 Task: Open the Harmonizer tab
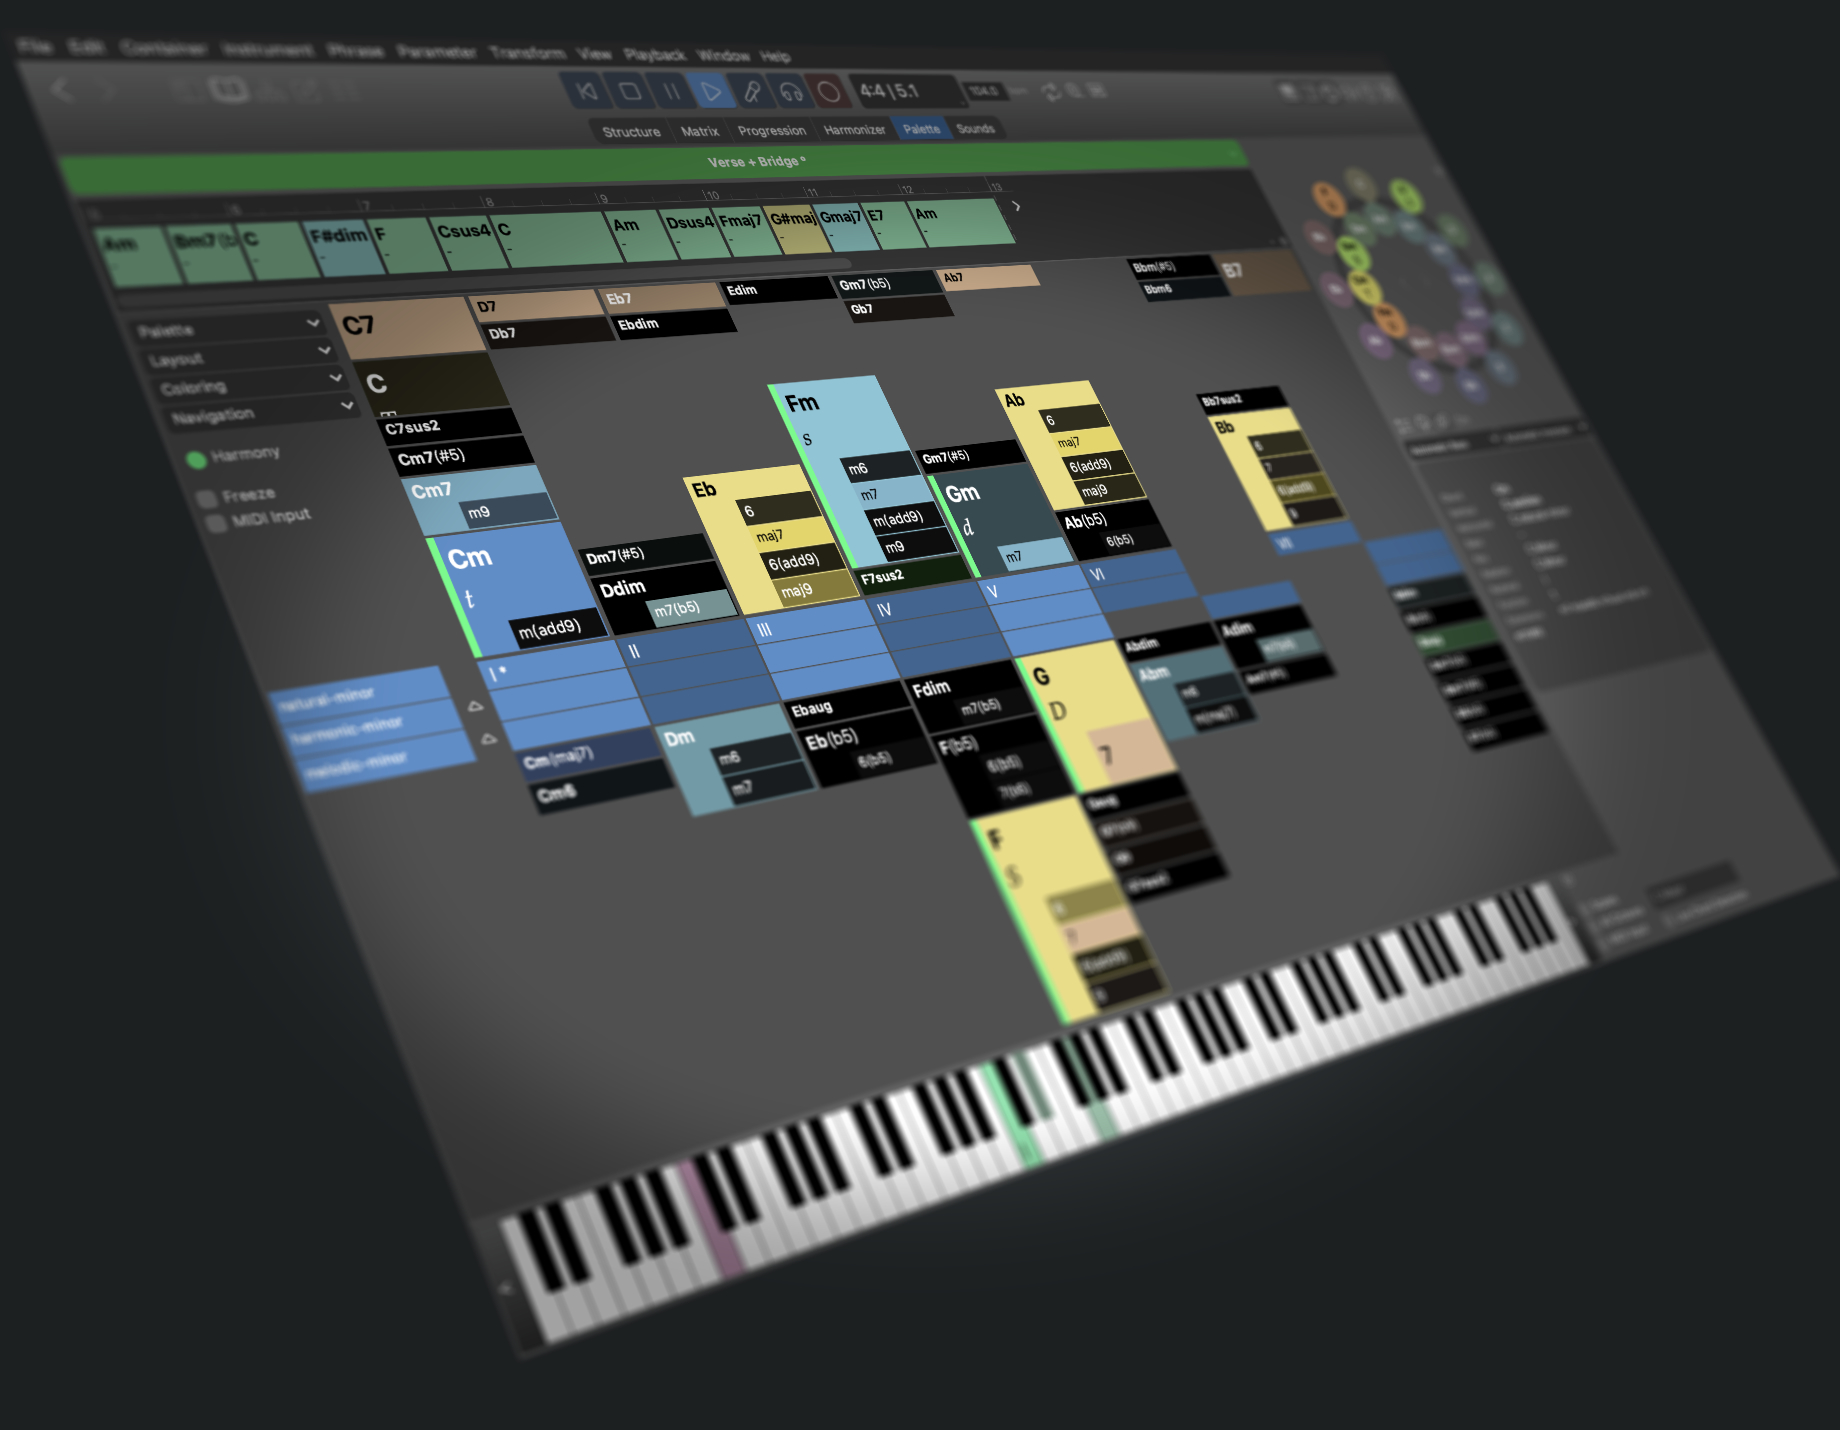click(x=854, y=130)
